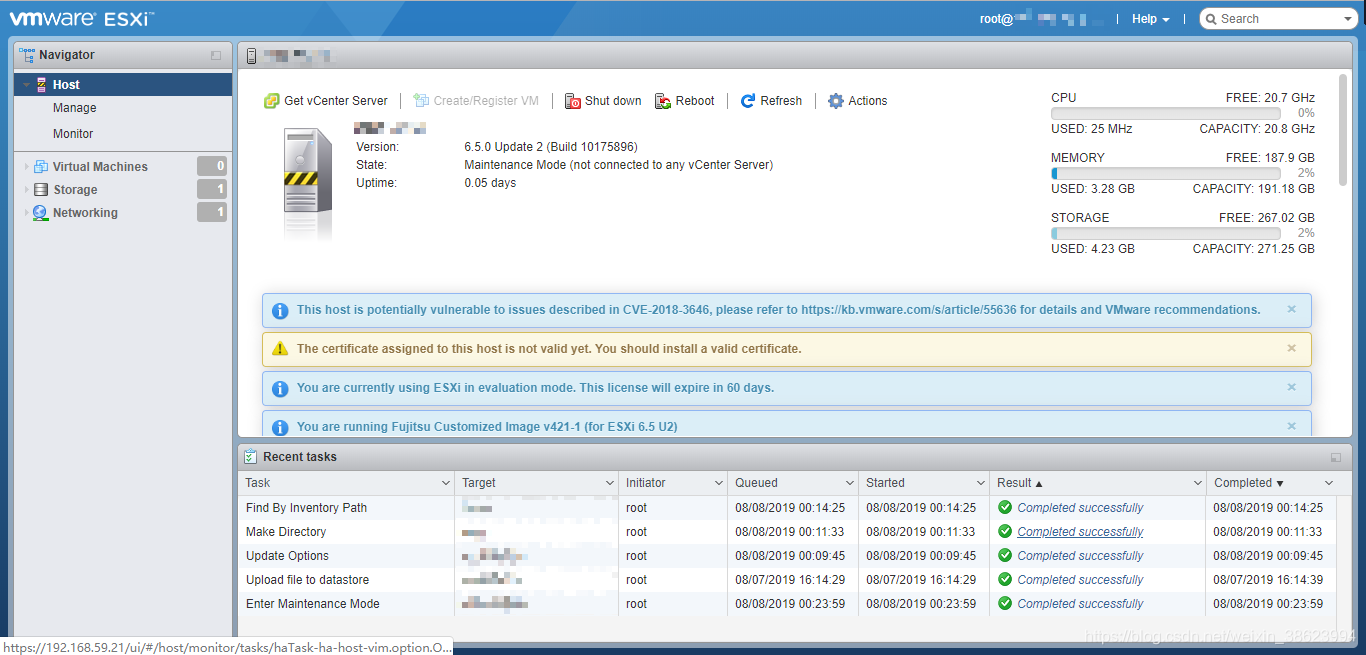Minimize the Recent tasks panel
The width and height of the screenshot is (1366, 655).
tap(1336, 458)
